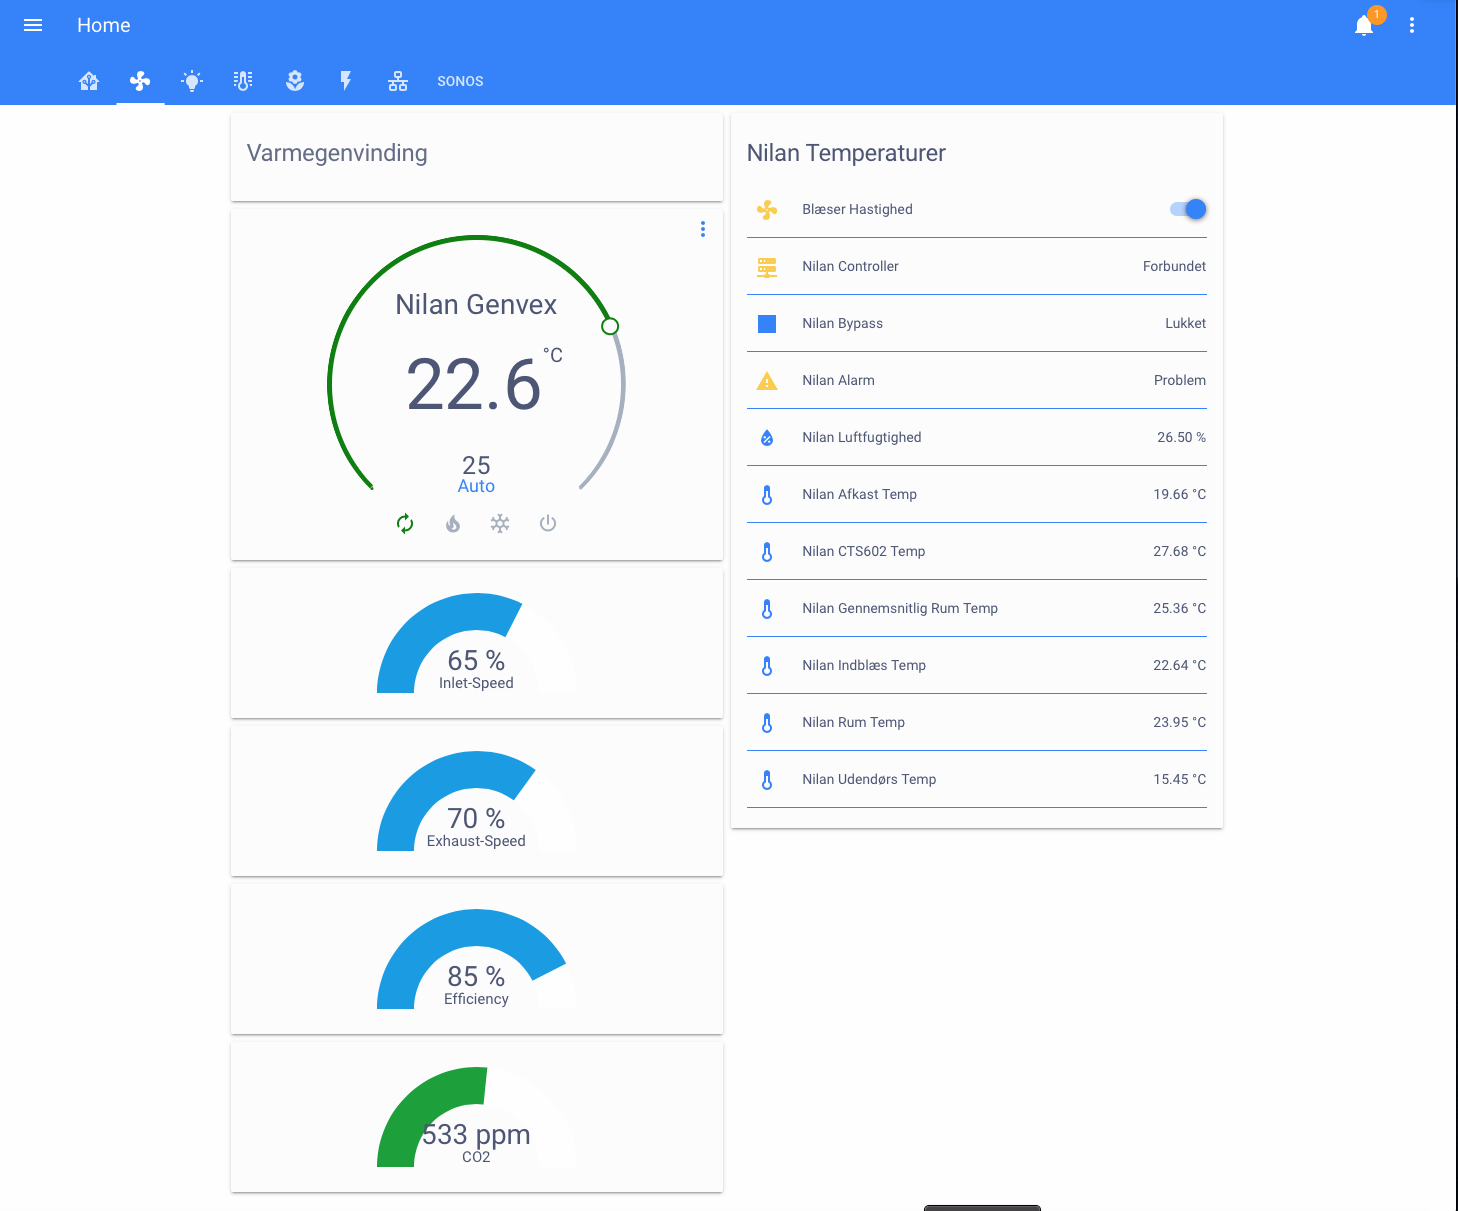
Task: Toggle the Blæser Hastighed switch
Action: tap(1188, 209)
